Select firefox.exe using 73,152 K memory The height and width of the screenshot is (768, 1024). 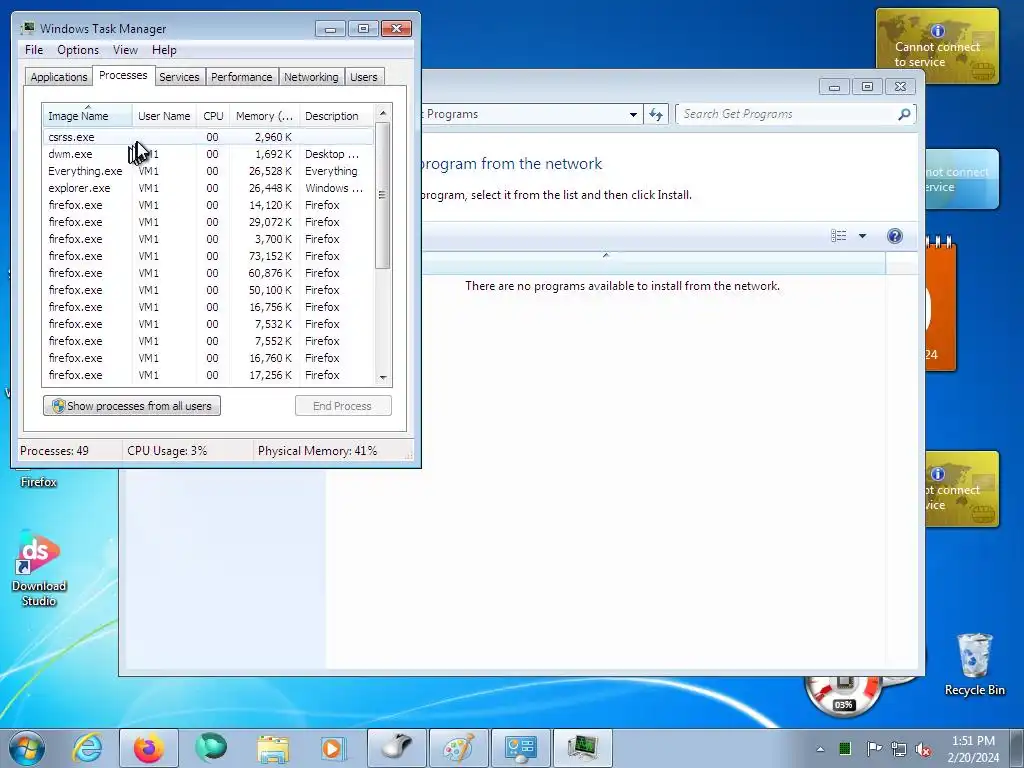[x=208, y=256]
